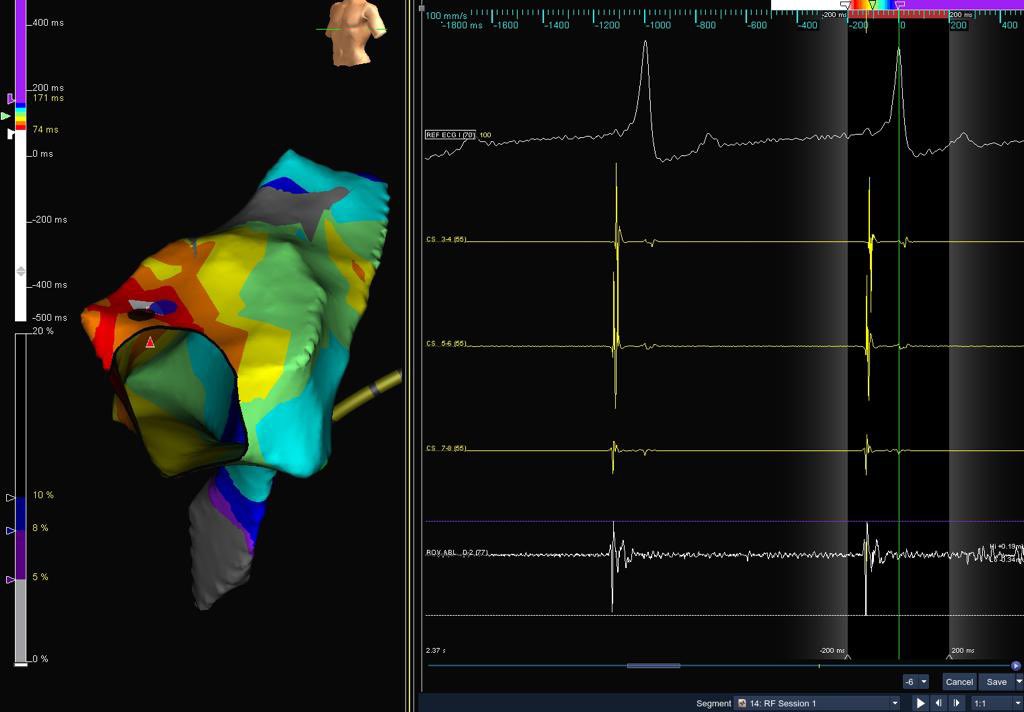Click the REF ECG I channel label

[x=450, y=135]
